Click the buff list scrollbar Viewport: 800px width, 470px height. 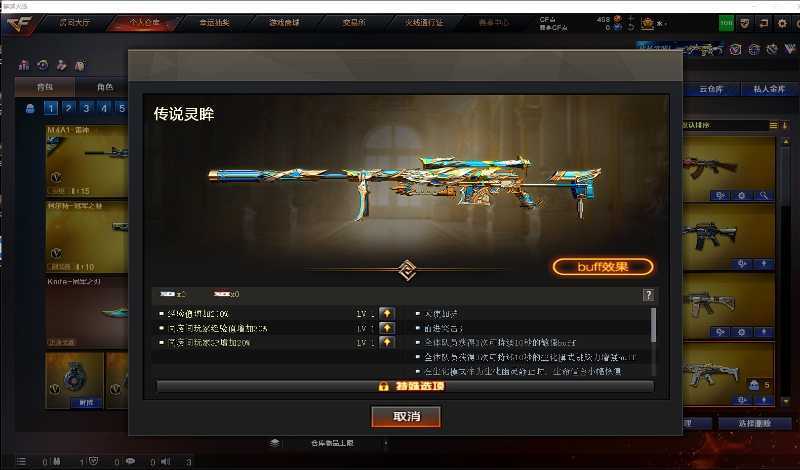coord(653,325)
